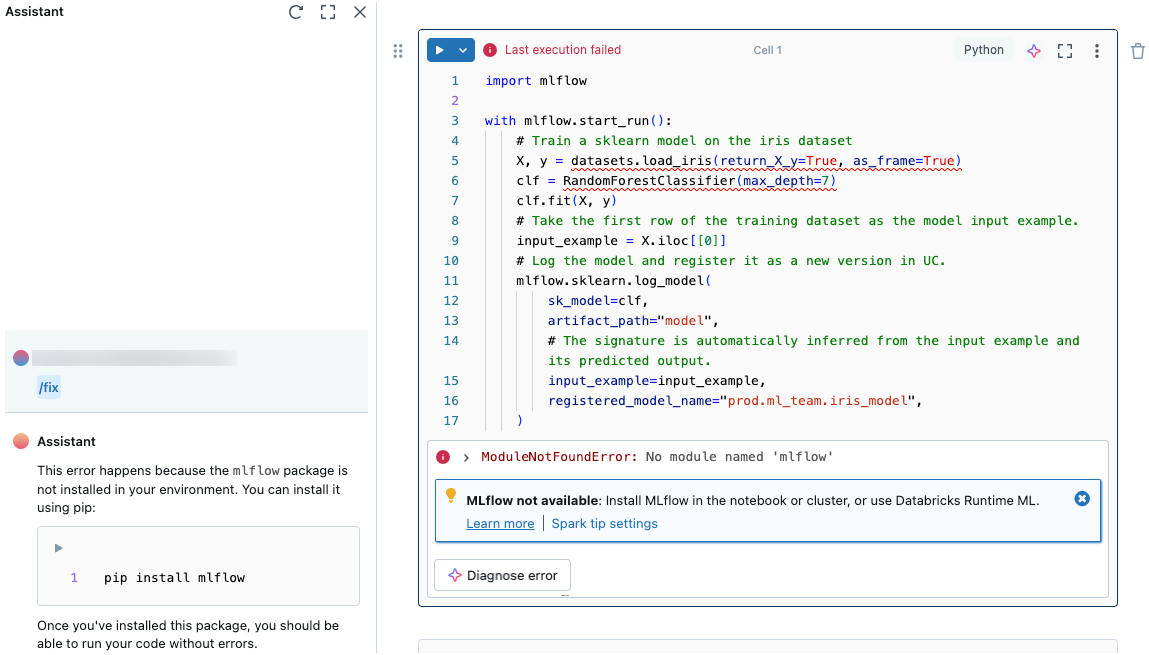Click the Assistant sparkle icon in cell toolbar

(x=1034, y=51)
